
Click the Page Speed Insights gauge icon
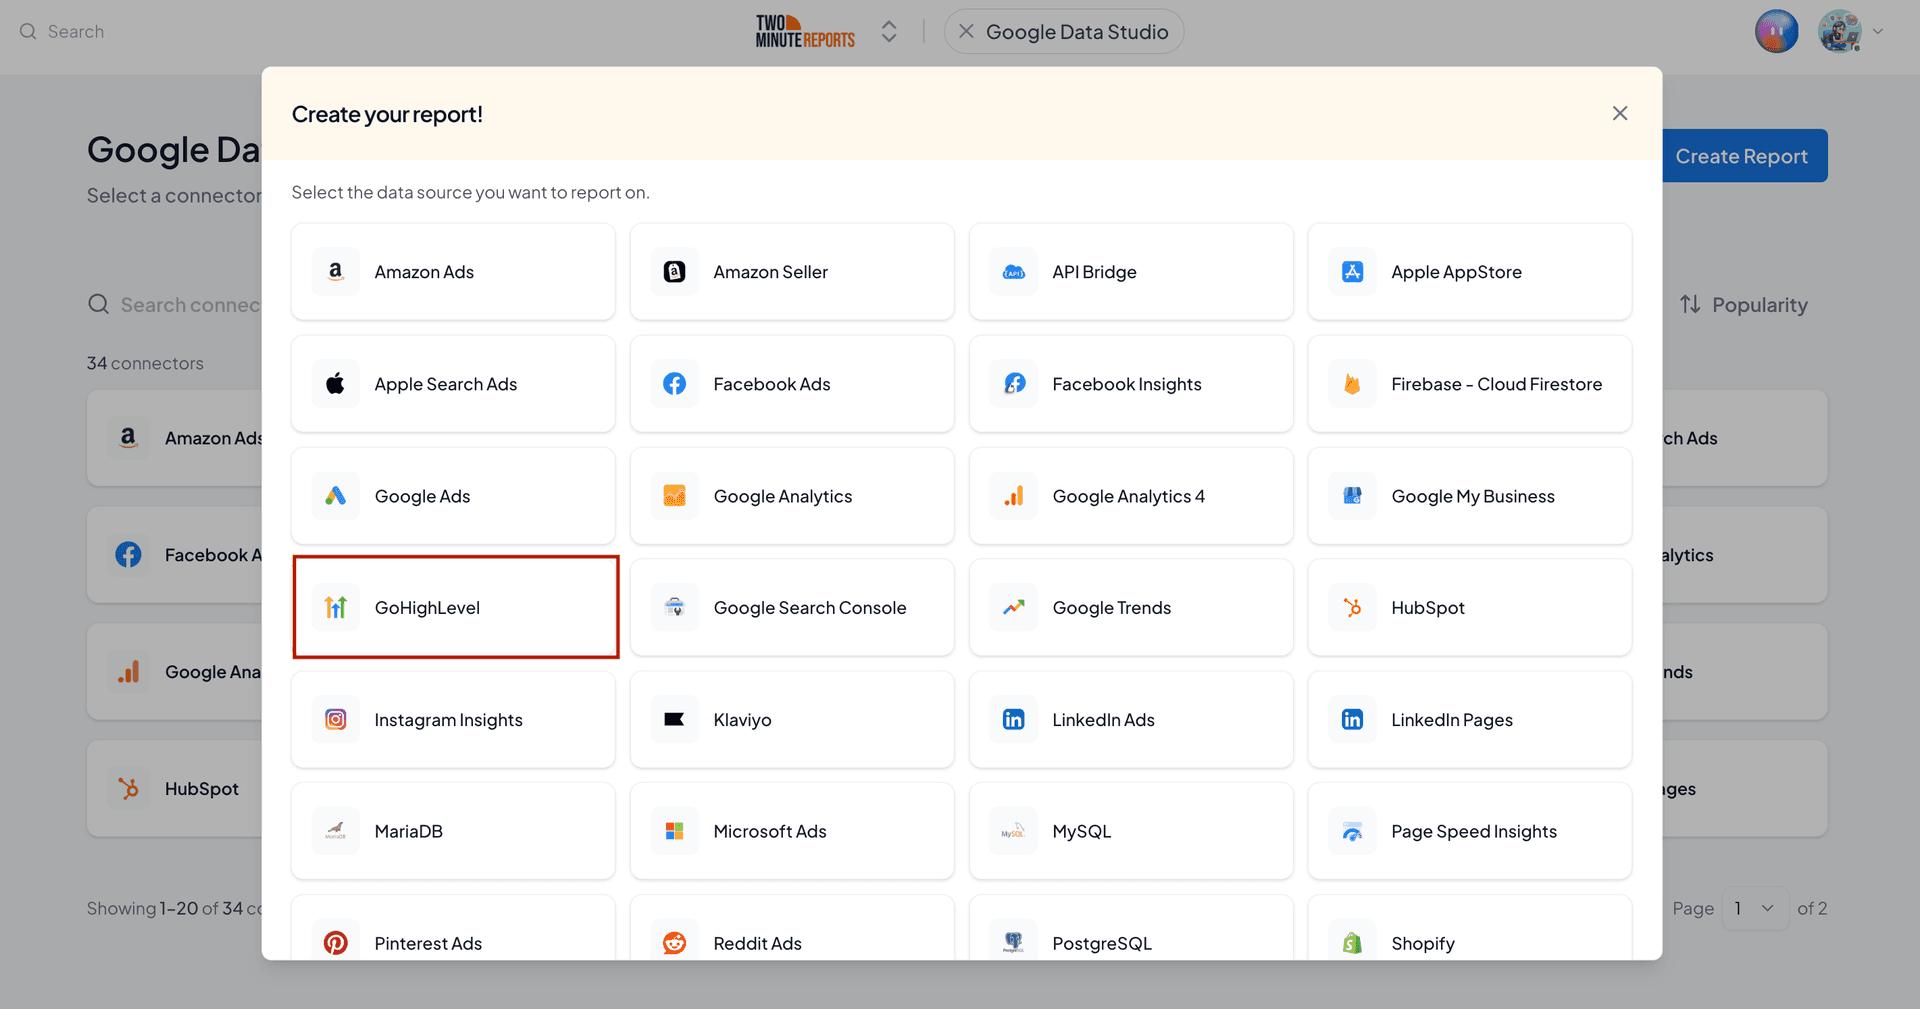(1353, 832)
